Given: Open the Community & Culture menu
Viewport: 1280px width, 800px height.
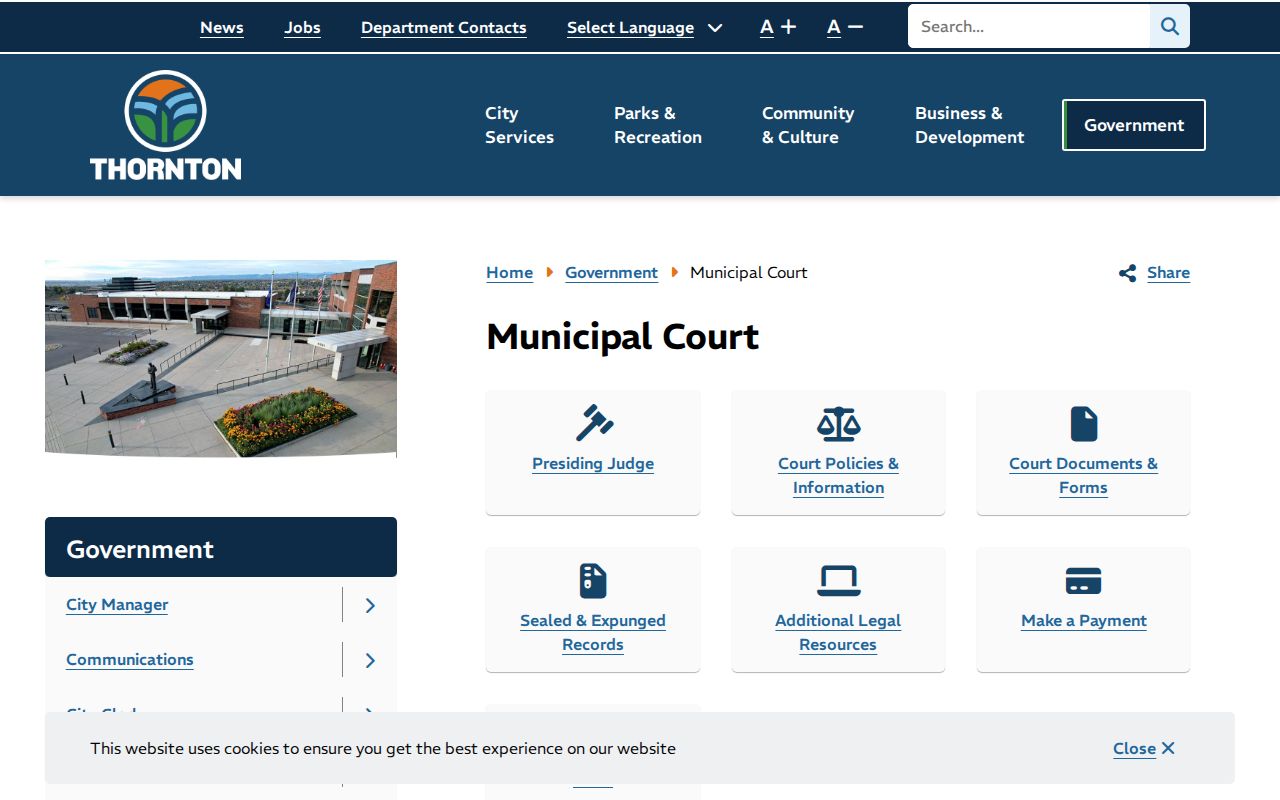Looking at the screenshot, I should pos(808,125).
